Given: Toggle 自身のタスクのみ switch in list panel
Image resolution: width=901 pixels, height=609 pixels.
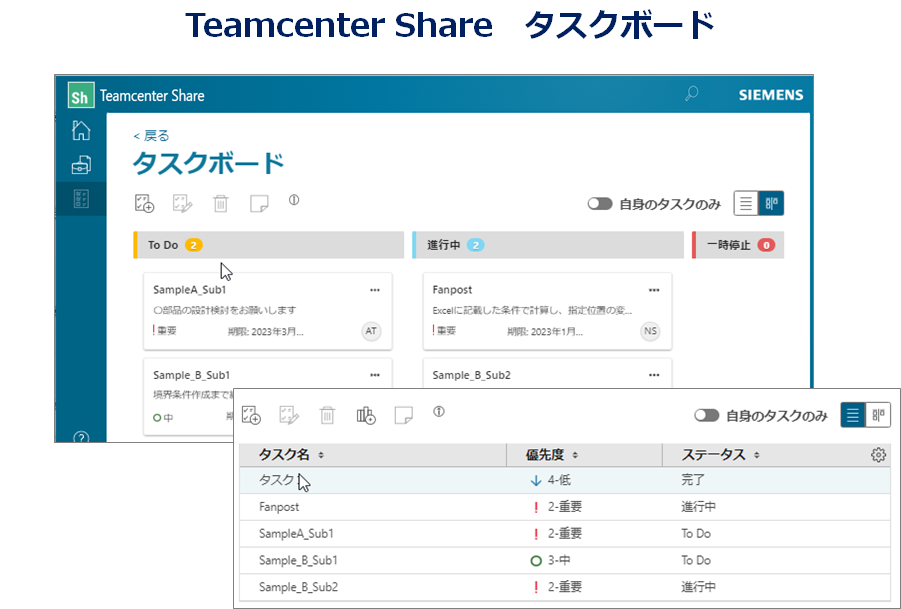Looking at the screenshot, I should [x=707, y=415].
